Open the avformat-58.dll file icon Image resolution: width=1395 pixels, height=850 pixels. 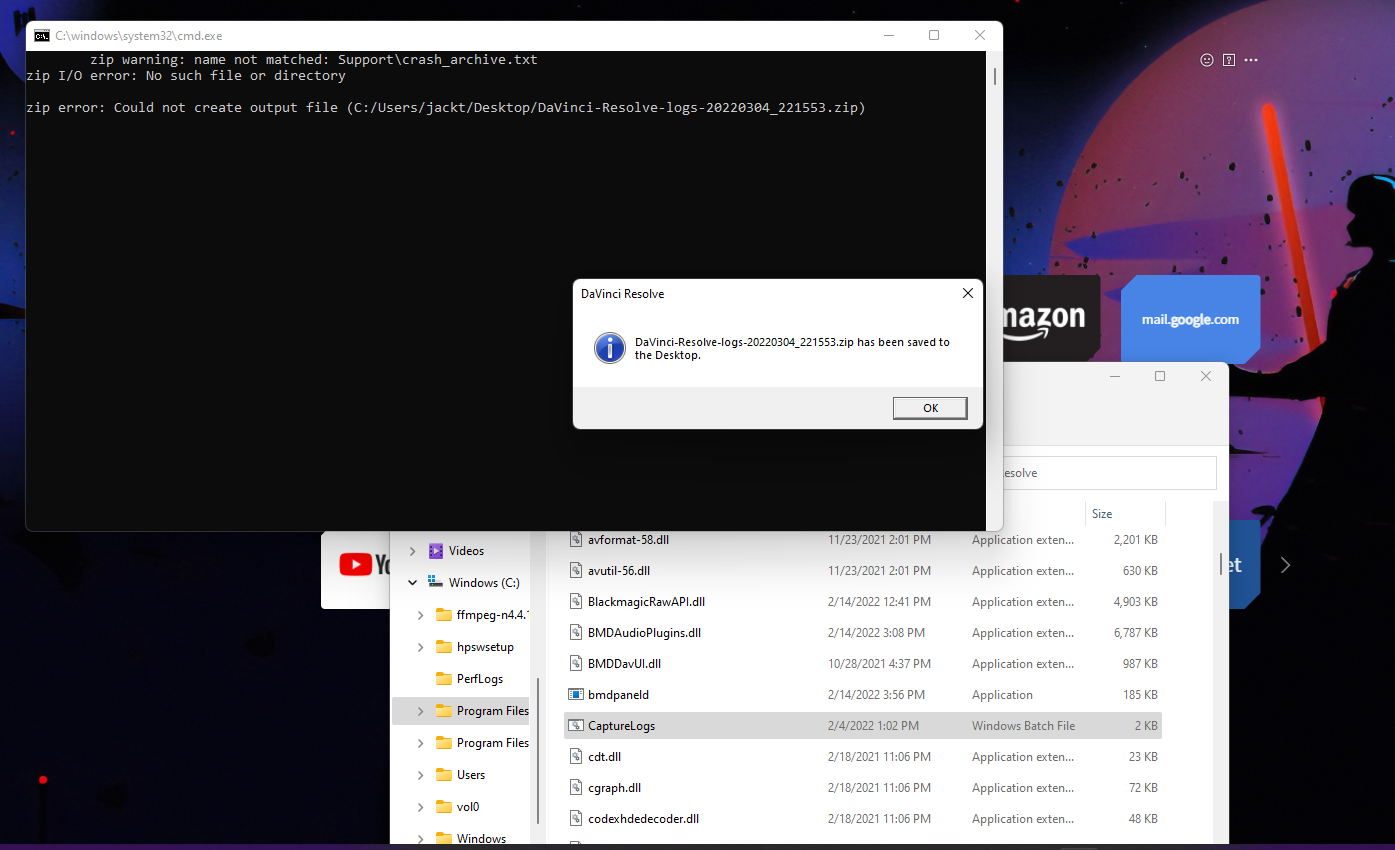click(576, 539)
